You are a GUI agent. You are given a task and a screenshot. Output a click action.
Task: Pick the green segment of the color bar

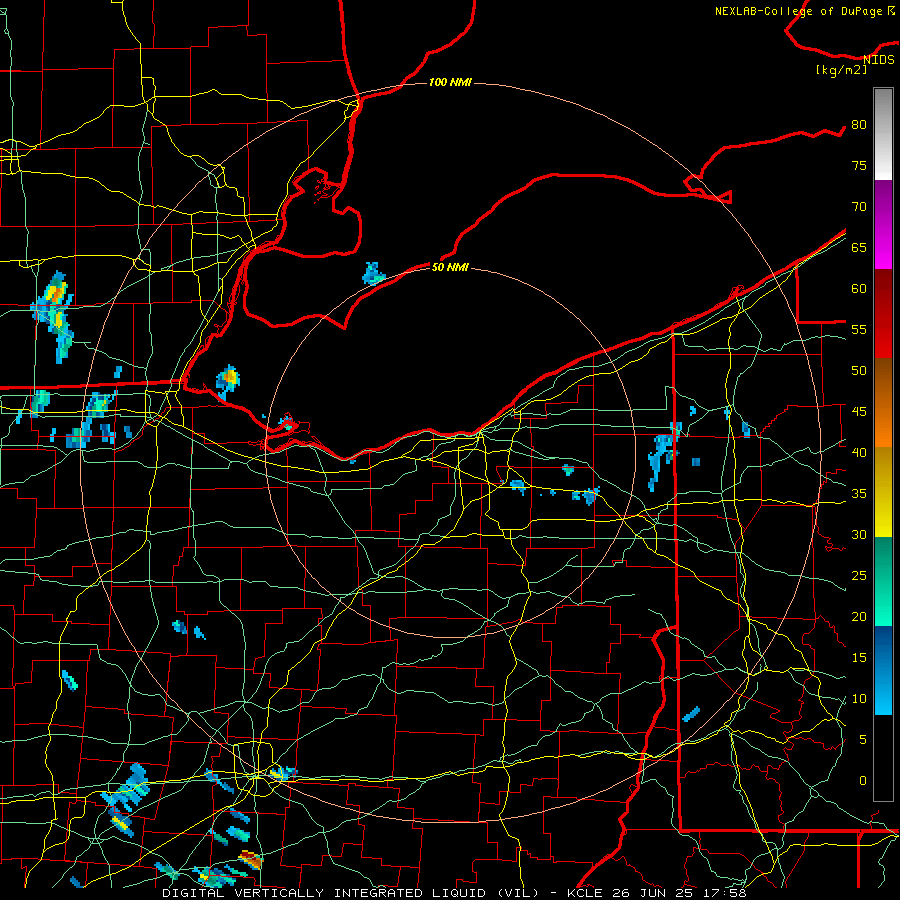click(883, 581)
